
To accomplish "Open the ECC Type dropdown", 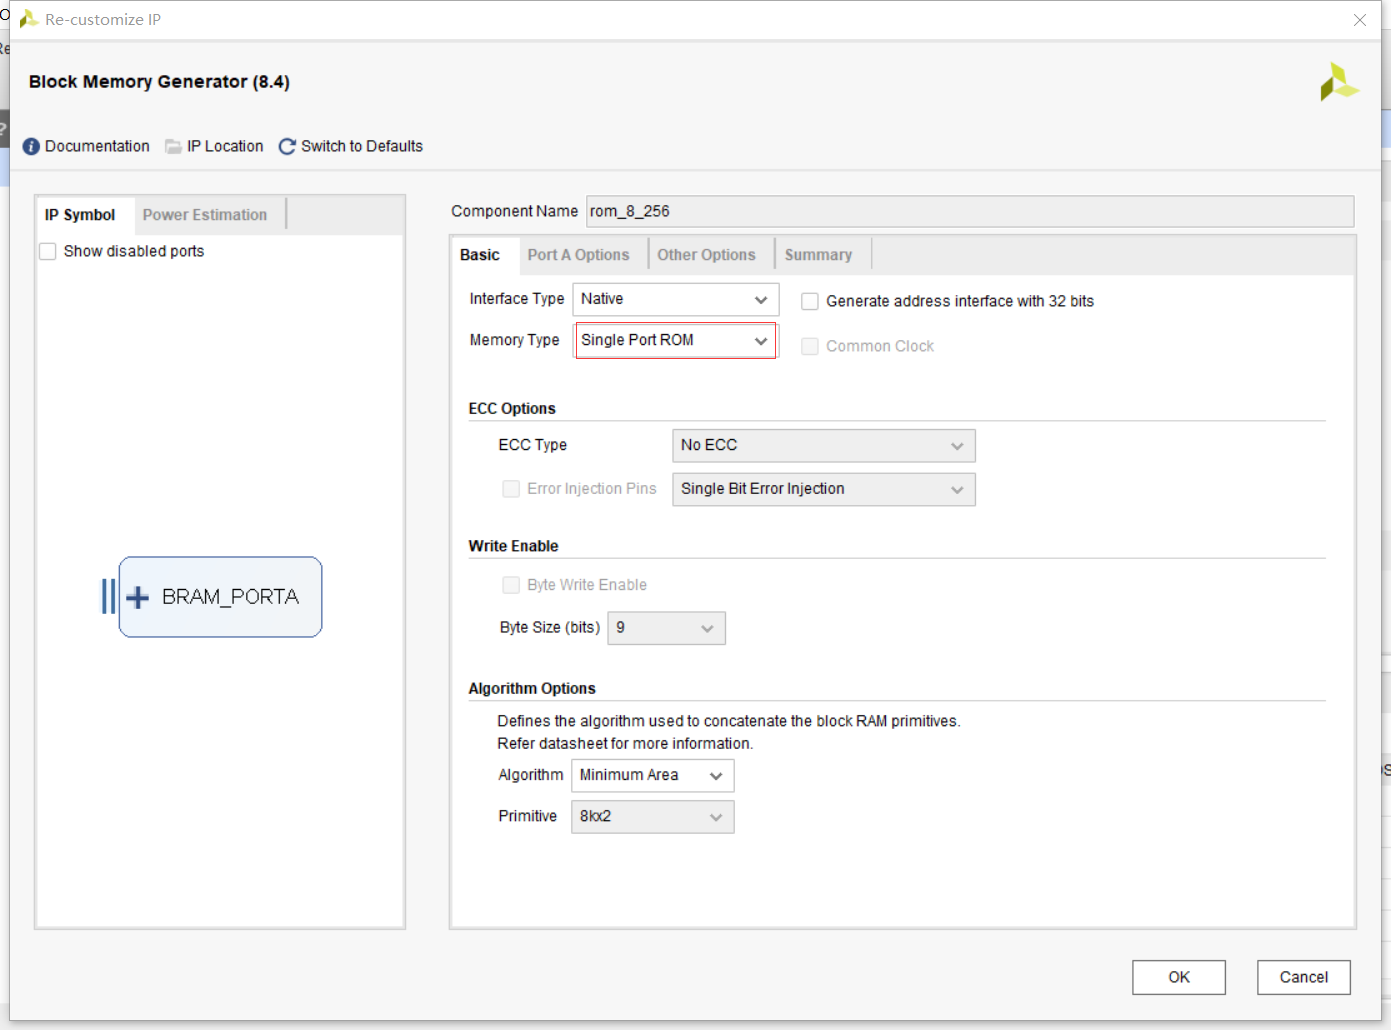I will 824,445.
